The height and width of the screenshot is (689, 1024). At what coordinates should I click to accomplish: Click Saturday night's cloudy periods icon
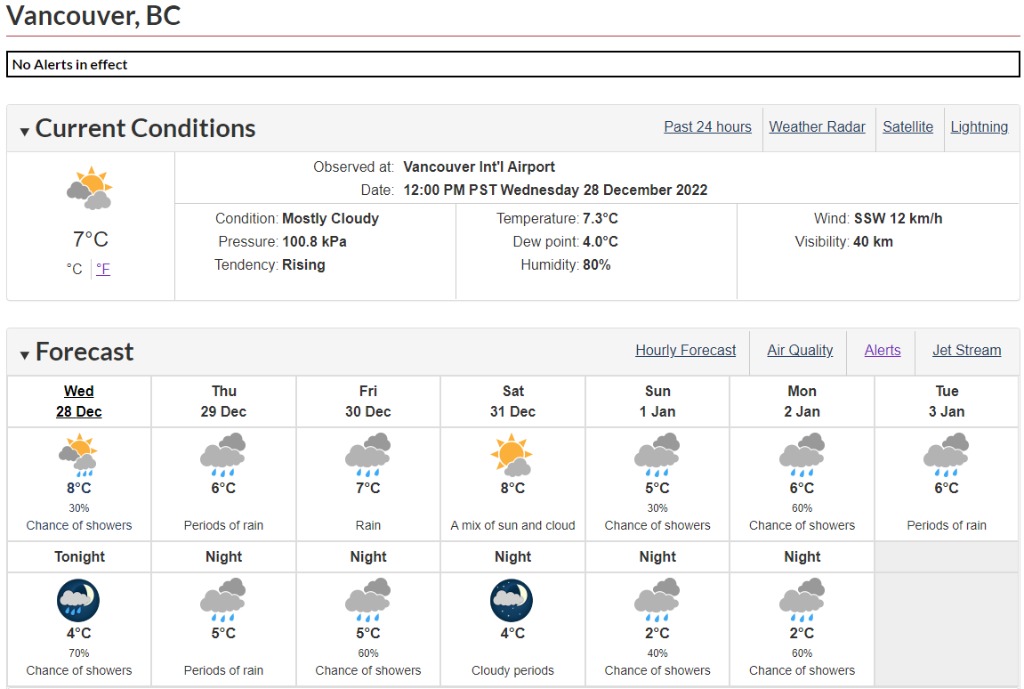click(512, 600)
